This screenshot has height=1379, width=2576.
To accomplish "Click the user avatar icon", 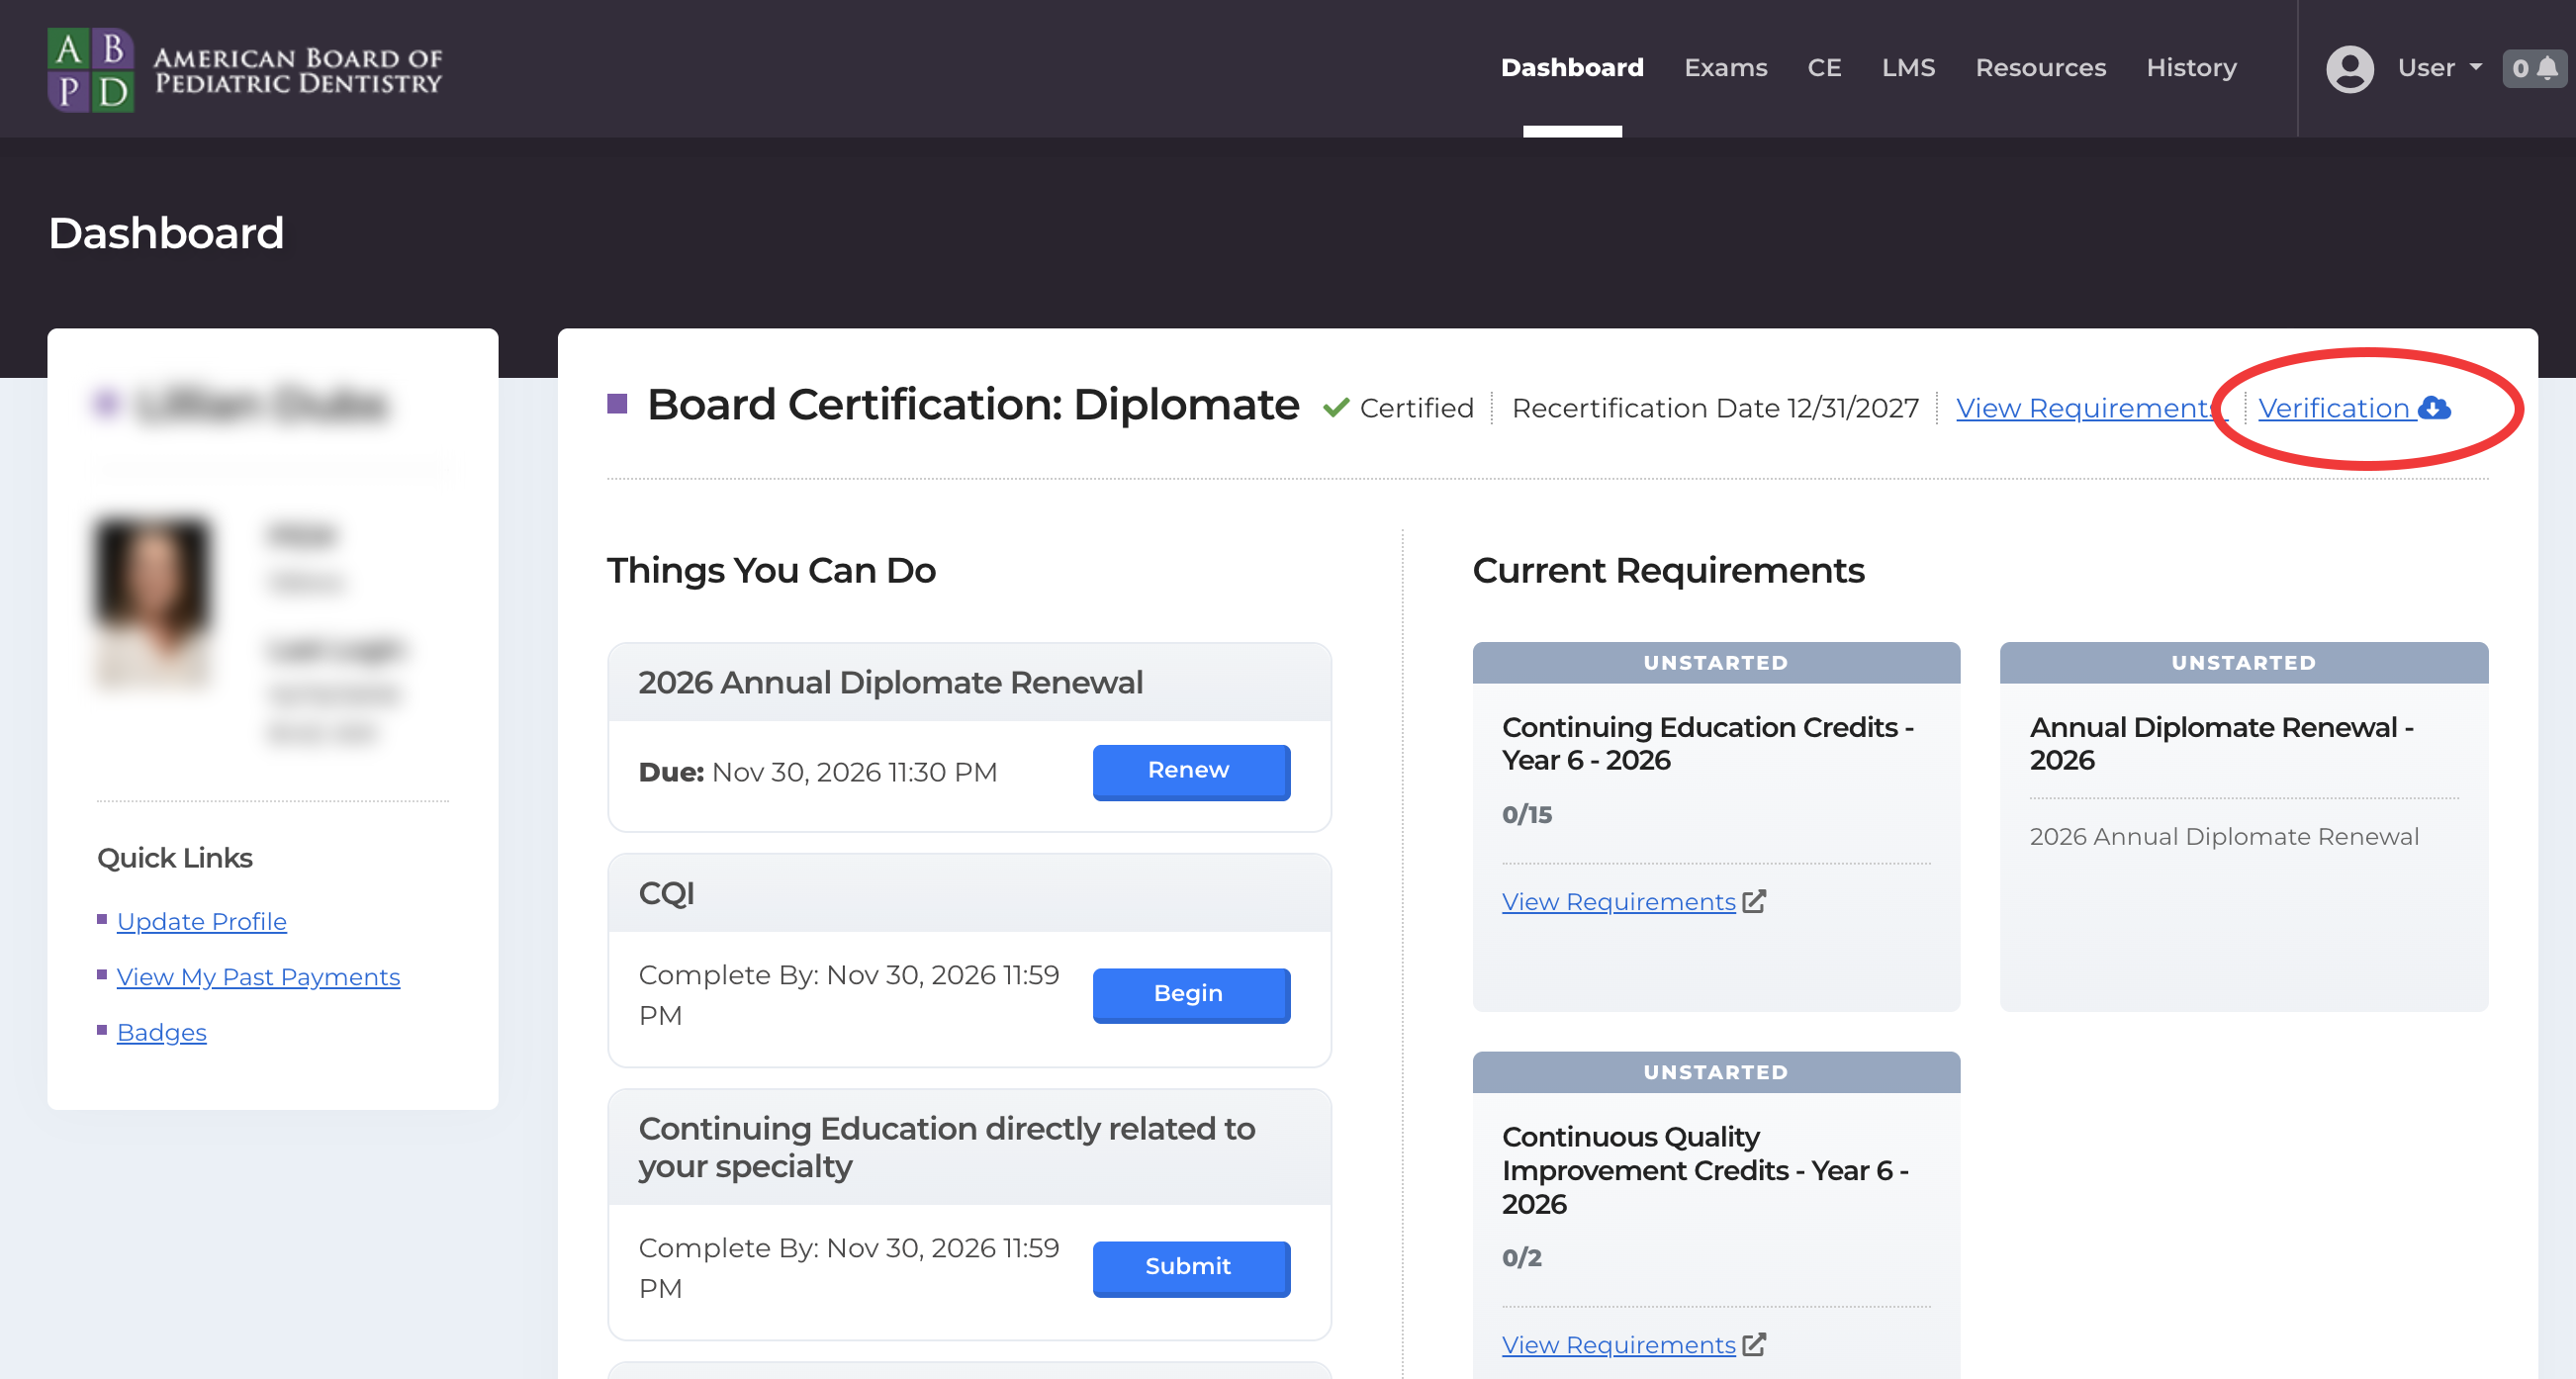I will 2349,69.
